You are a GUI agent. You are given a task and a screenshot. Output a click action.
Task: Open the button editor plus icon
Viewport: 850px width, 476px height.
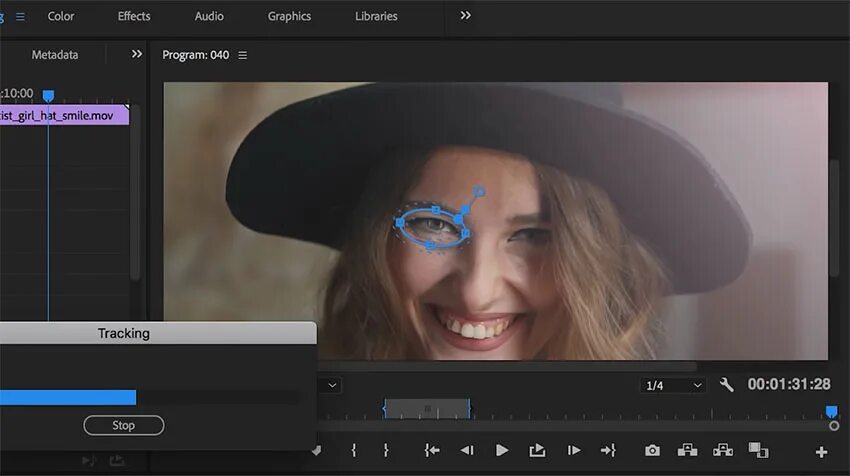[x=821, y=452]
